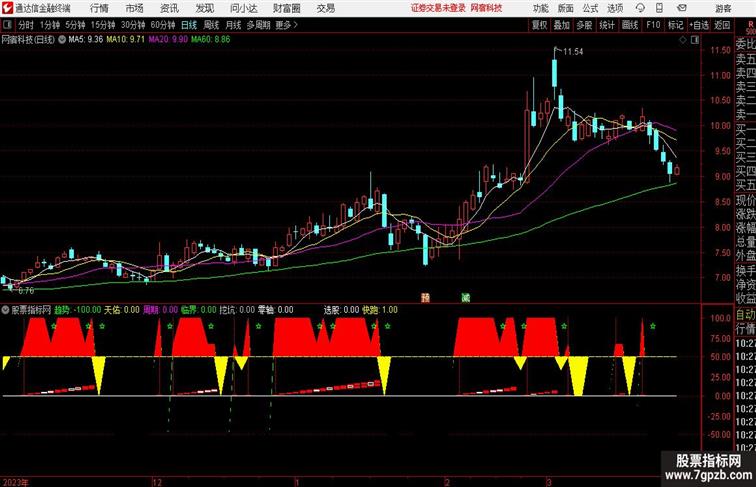Click the 天佑: 0.00 indicator value
The width and height of the screenshot is (756, 487).
click(122, 310)
